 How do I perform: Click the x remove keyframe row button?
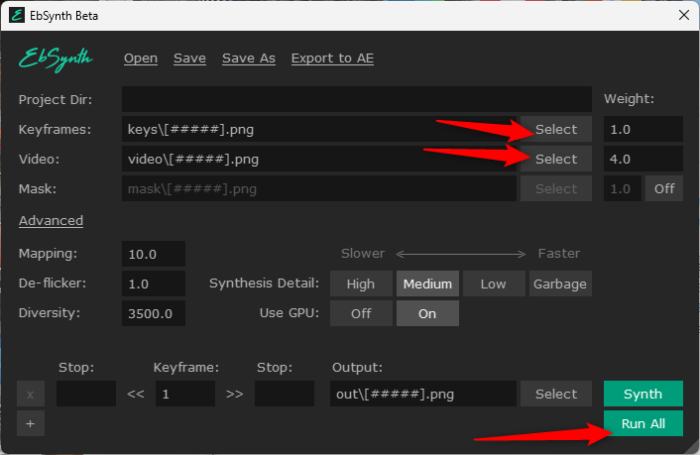click(30, 394)
